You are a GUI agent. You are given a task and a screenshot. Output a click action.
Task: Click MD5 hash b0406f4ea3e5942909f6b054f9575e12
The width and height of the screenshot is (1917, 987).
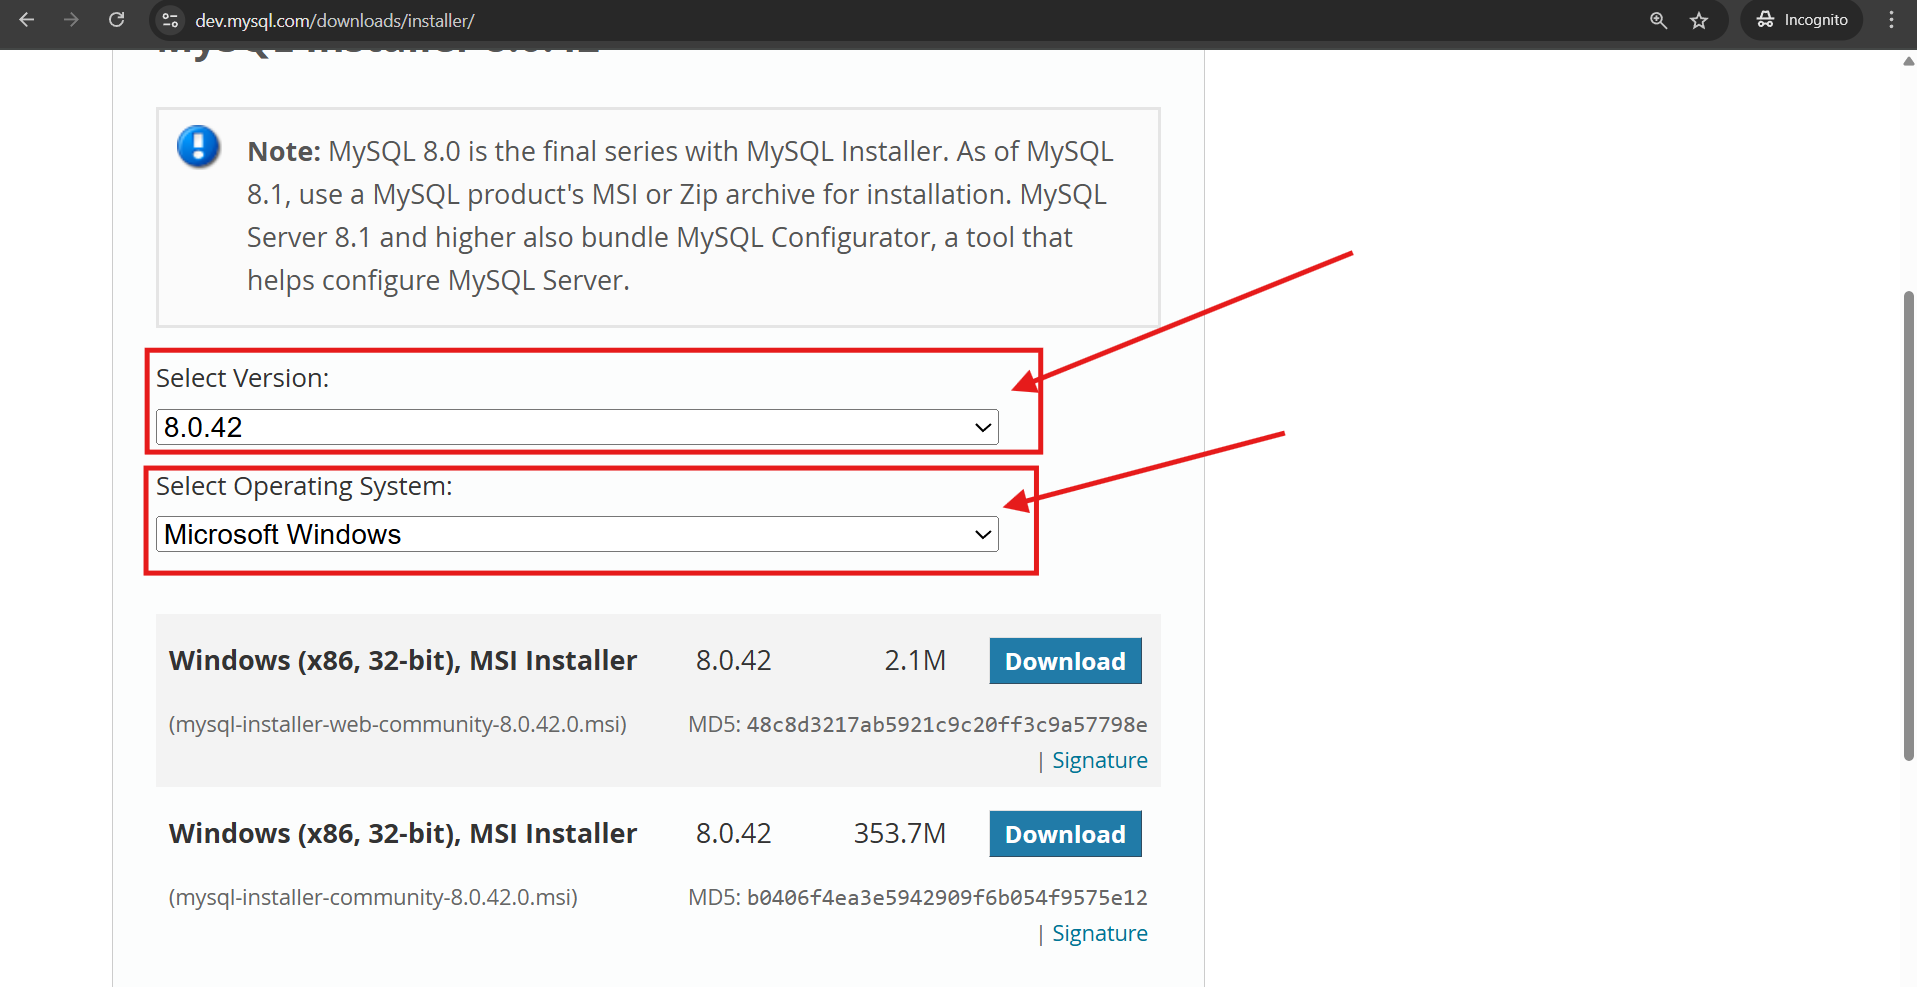[947, 897]
